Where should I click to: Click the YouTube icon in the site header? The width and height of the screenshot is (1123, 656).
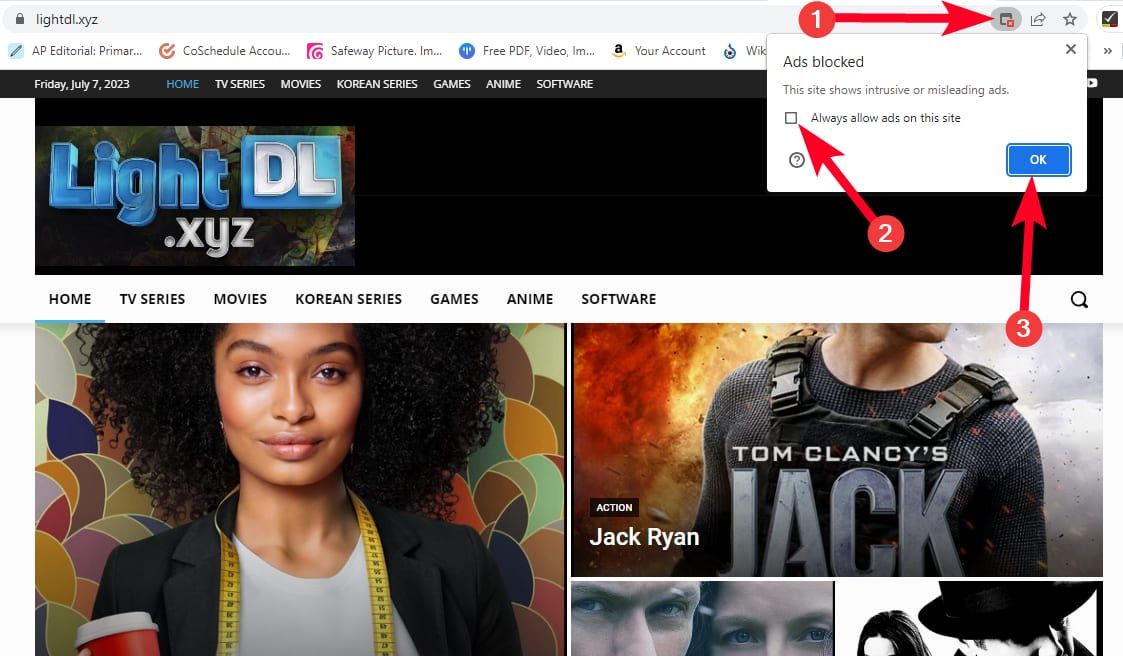click(1091, 84)
